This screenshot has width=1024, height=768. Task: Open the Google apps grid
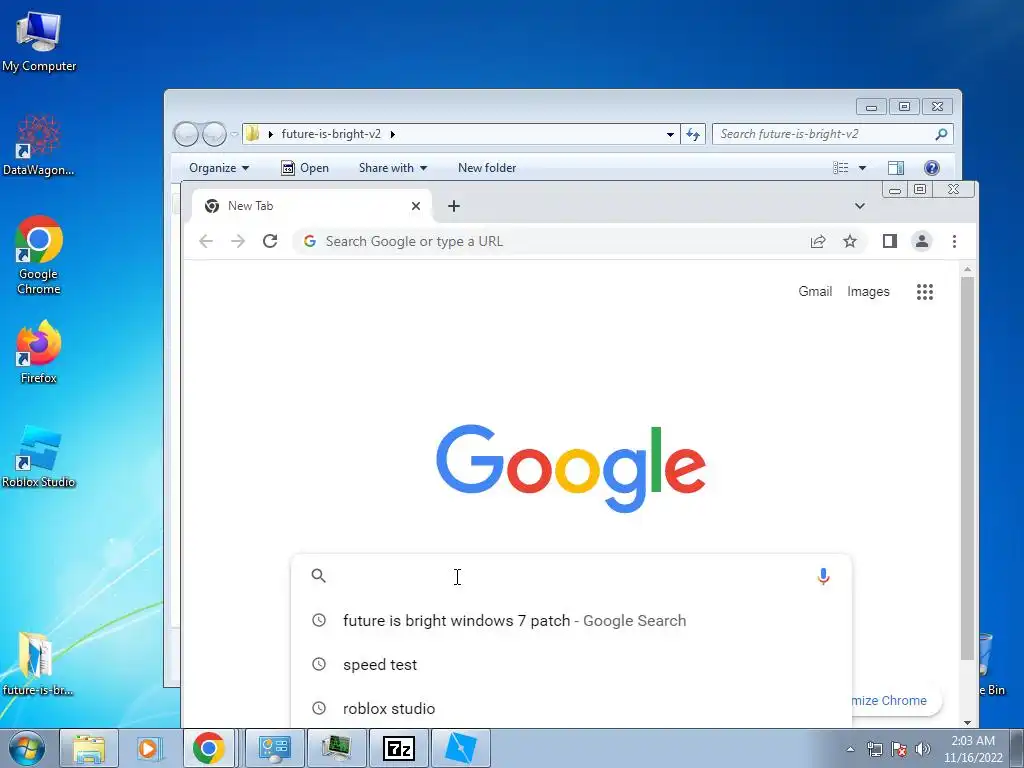pyautogui.click(x=925, y=292)
